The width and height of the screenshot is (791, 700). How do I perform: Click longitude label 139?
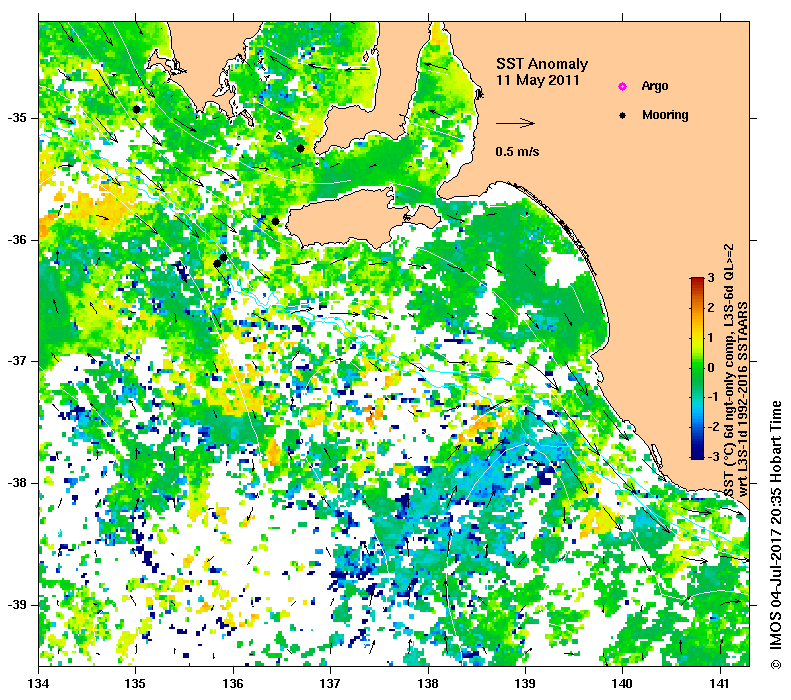tap(525, 683)
